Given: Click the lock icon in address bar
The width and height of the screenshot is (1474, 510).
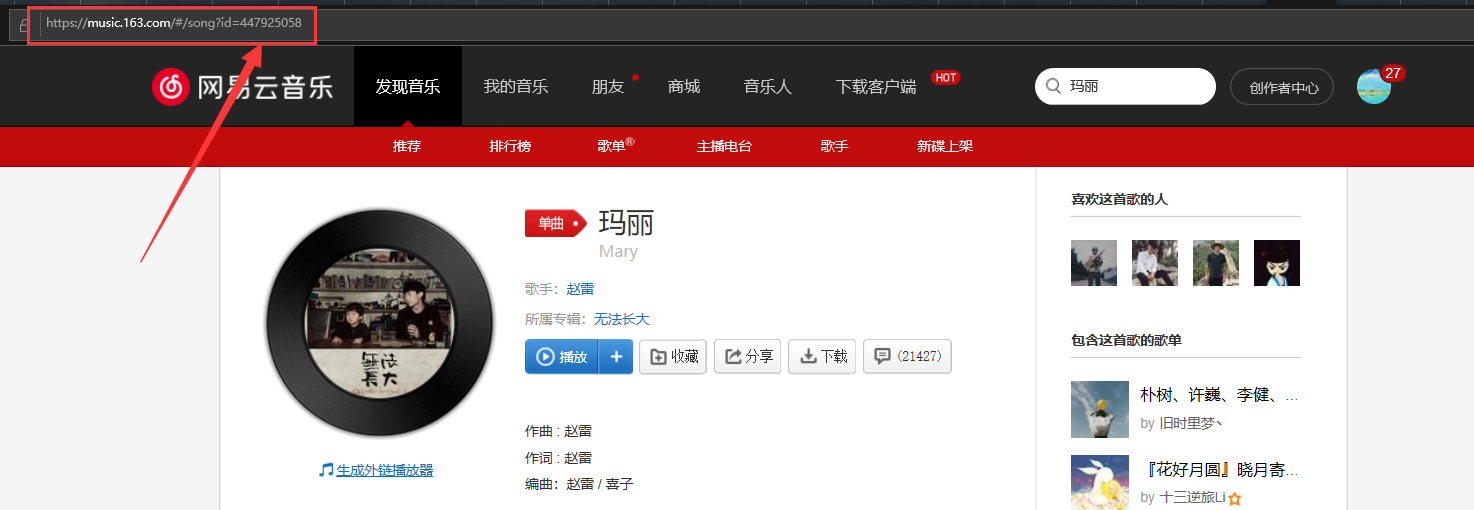Looking at the screenshot, I should (x=23, y=26).
